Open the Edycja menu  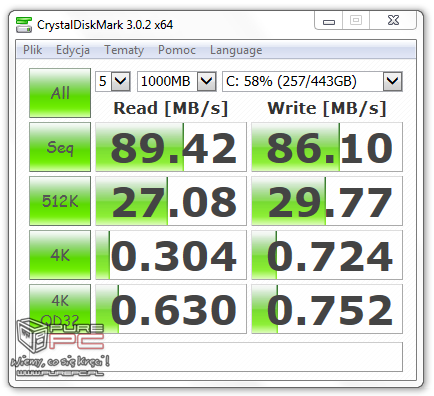tap(73, 50)
